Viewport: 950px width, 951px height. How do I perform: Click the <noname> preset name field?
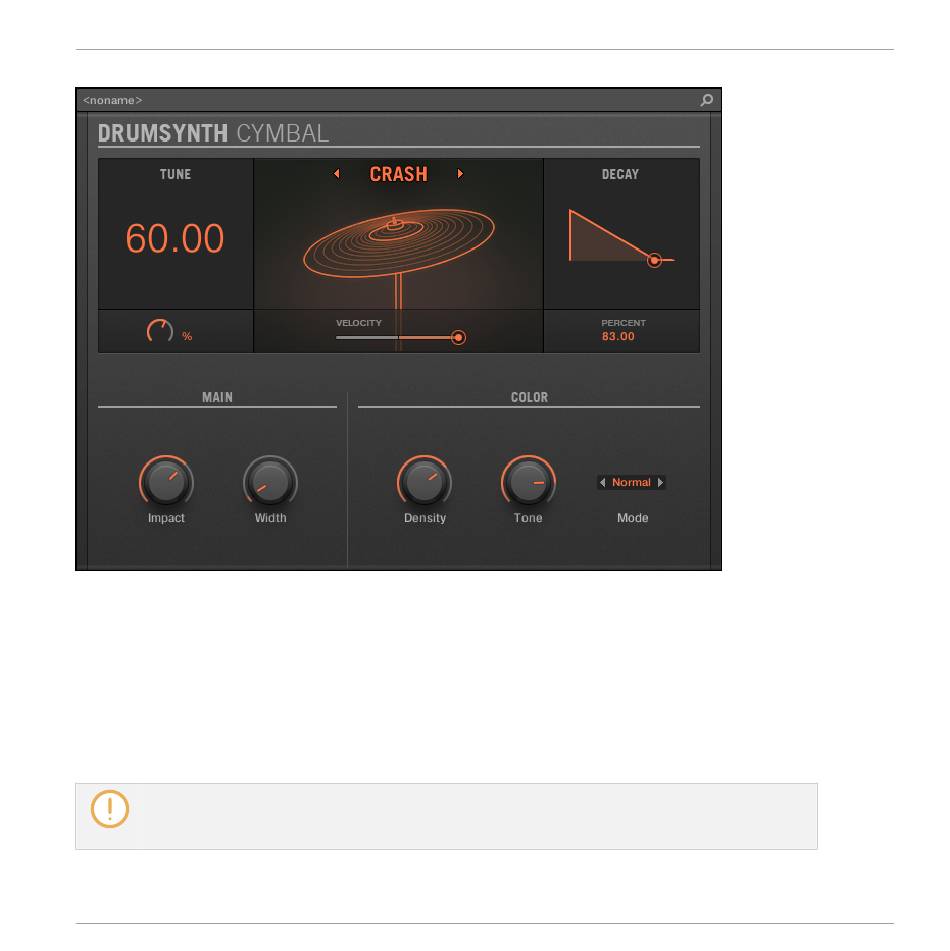tap(113, 100)
